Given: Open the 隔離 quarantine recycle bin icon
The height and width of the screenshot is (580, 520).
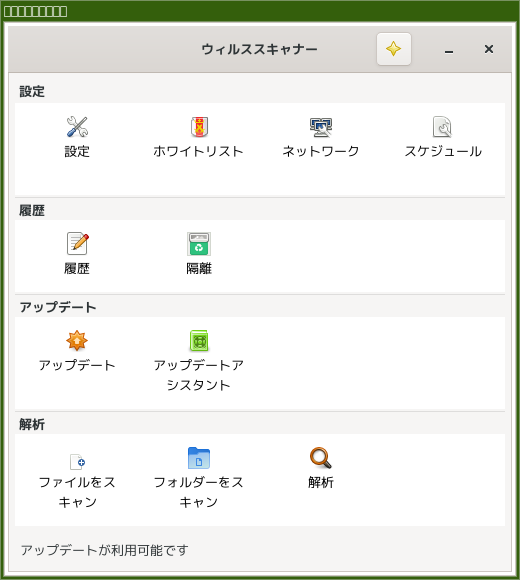Looking at the screenshot, I should coord(199,244).
